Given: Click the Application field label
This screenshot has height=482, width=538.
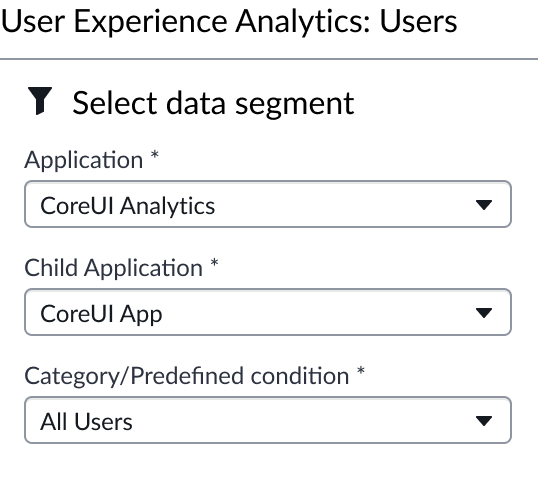Looking at the screenshot, I should click(x=84, y=160).
